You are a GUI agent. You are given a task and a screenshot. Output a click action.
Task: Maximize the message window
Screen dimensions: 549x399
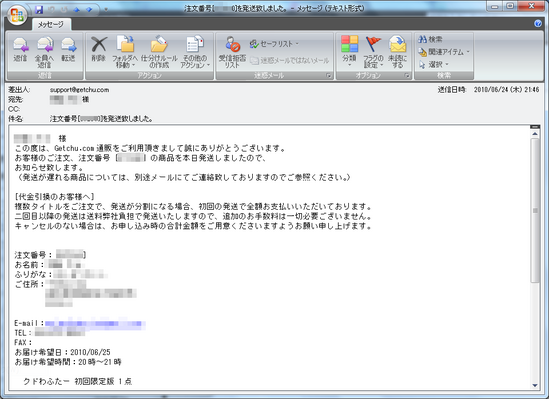tap(510, 6)
